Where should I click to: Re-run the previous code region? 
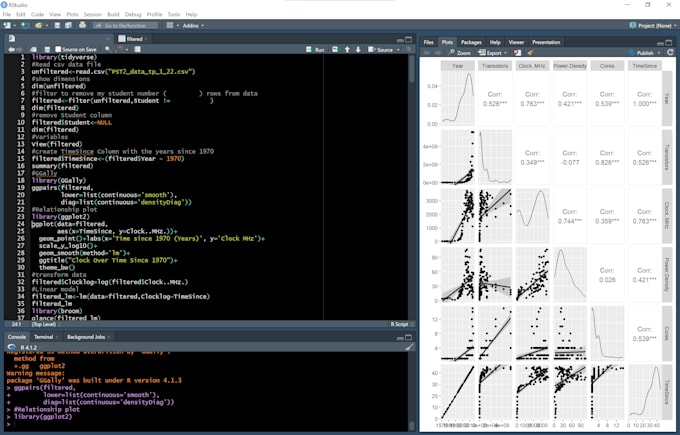pyautogui.click(x=335, y=49)
